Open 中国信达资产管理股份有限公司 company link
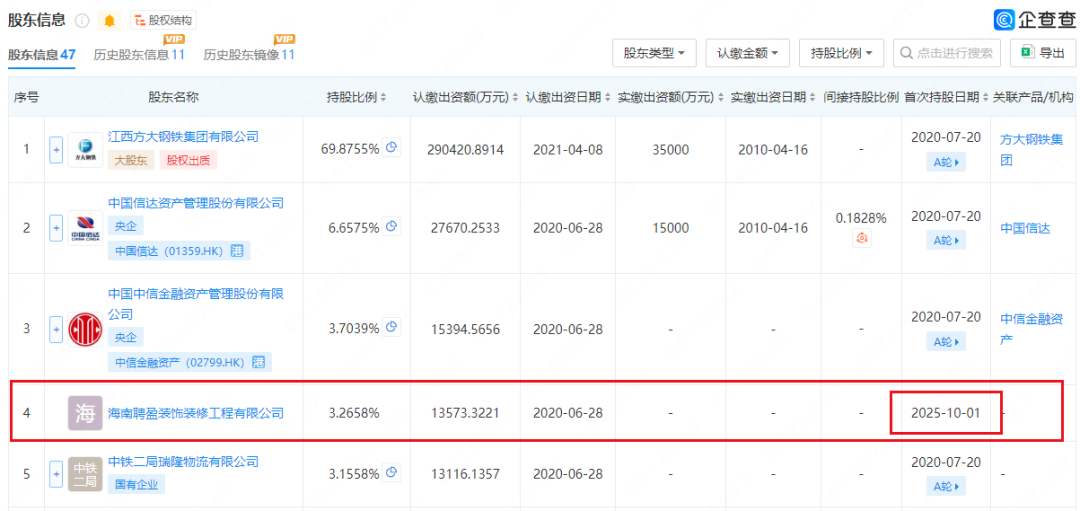 pyautogui.click(x=196, y=202)
